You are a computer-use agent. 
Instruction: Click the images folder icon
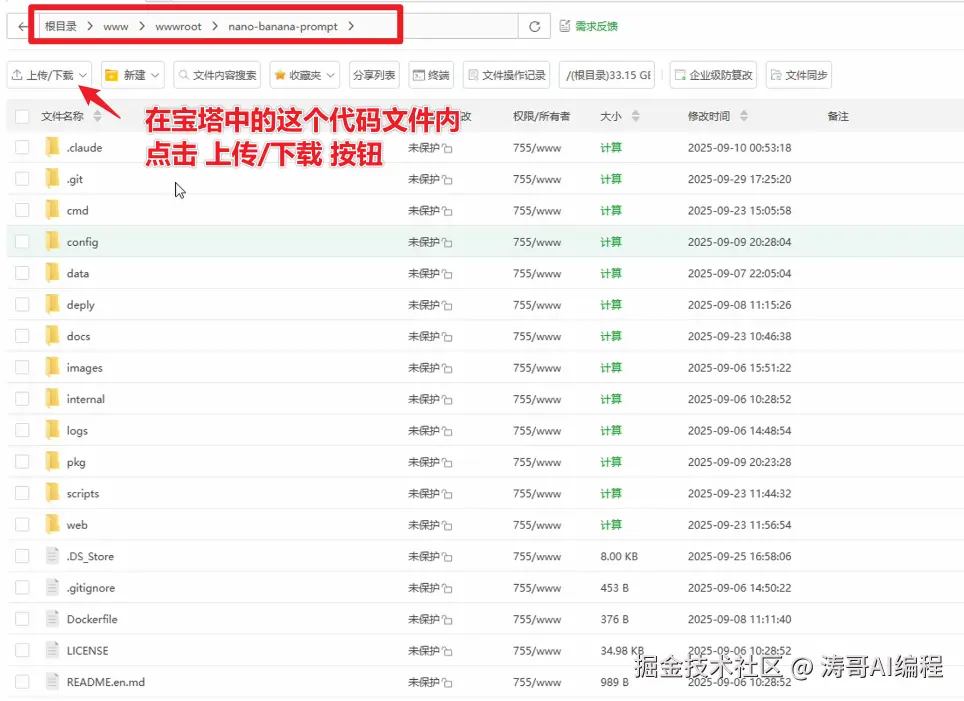[52, 367]
